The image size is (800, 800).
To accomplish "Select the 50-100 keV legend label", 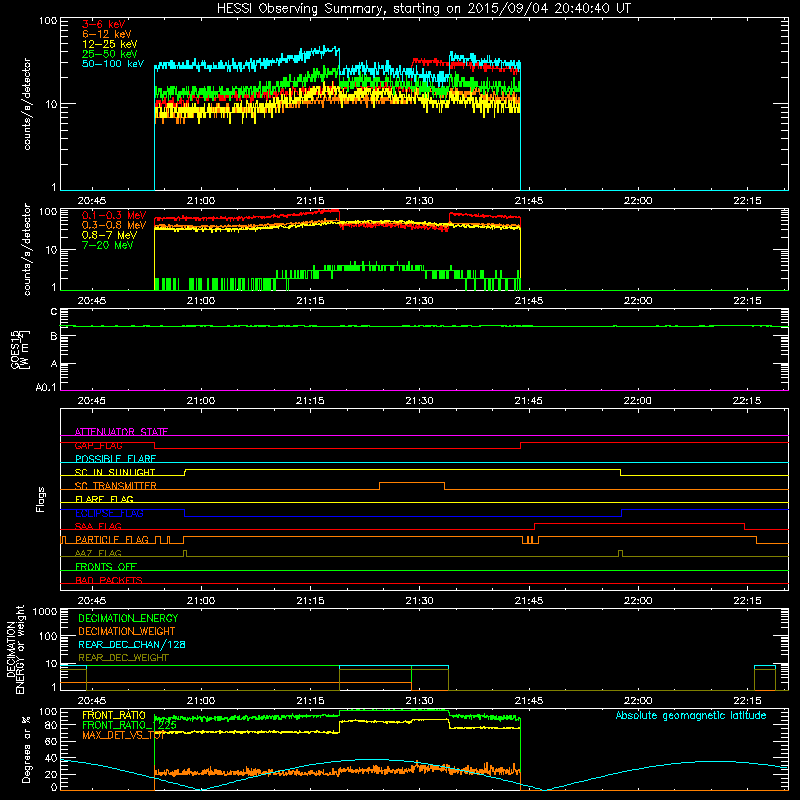I will click(113, 64).
